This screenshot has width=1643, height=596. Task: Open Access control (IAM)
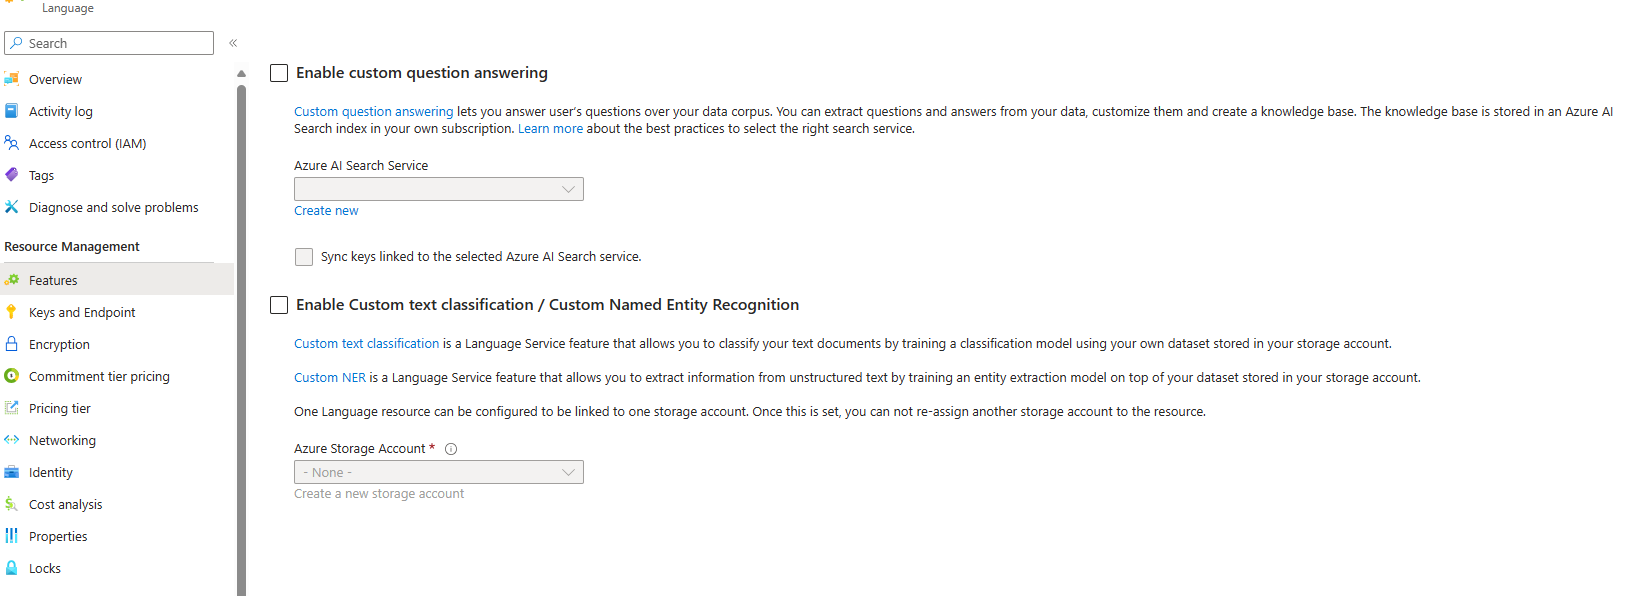(x=88, y=142)
